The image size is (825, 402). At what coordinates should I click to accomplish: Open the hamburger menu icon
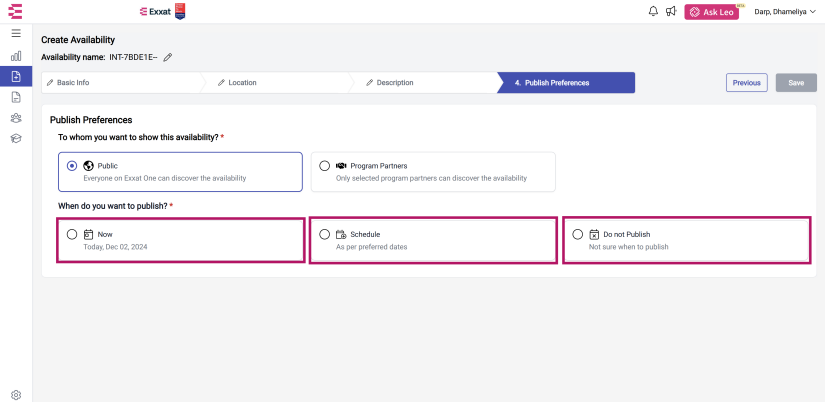pos(16,34)
